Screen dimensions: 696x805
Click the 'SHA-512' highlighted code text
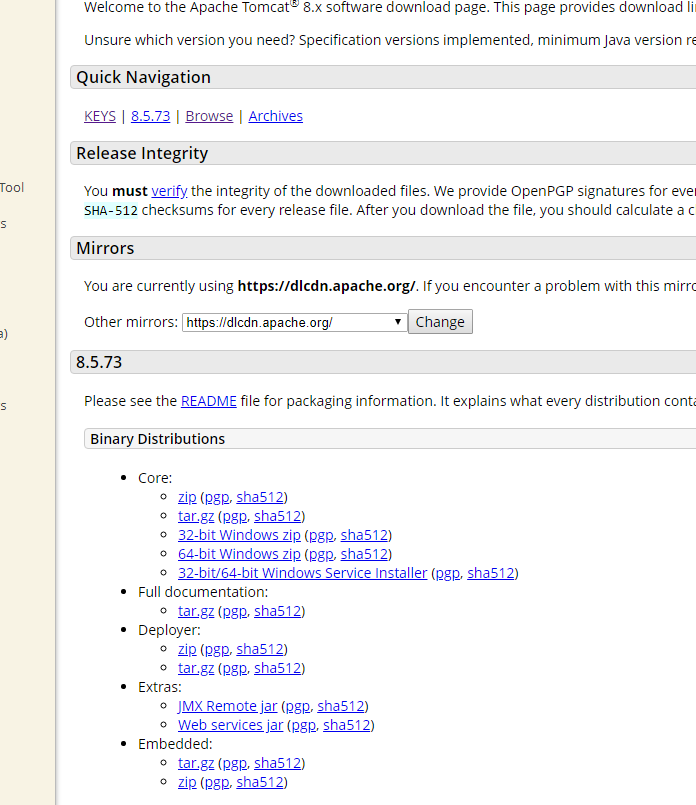[x=111, y=210]
